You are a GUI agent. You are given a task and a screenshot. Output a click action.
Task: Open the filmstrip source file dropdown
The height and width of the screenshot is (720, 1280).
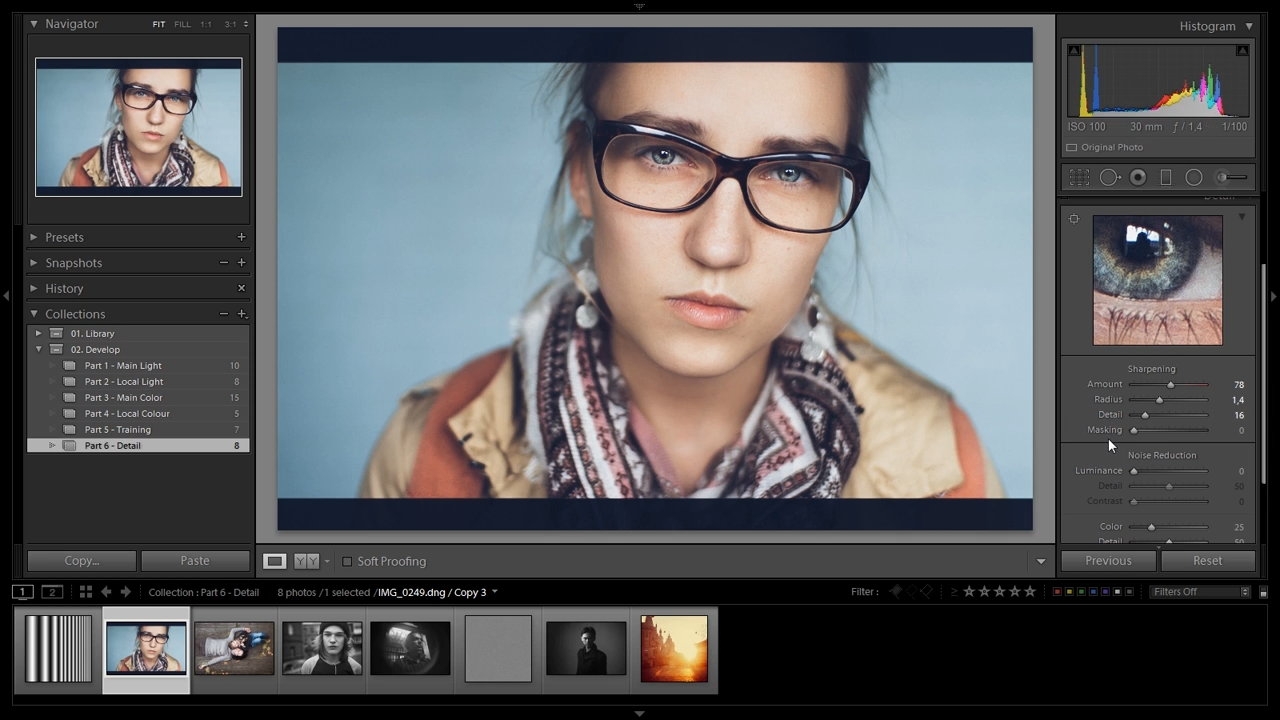pyautogui.click(x=494, y=592)
